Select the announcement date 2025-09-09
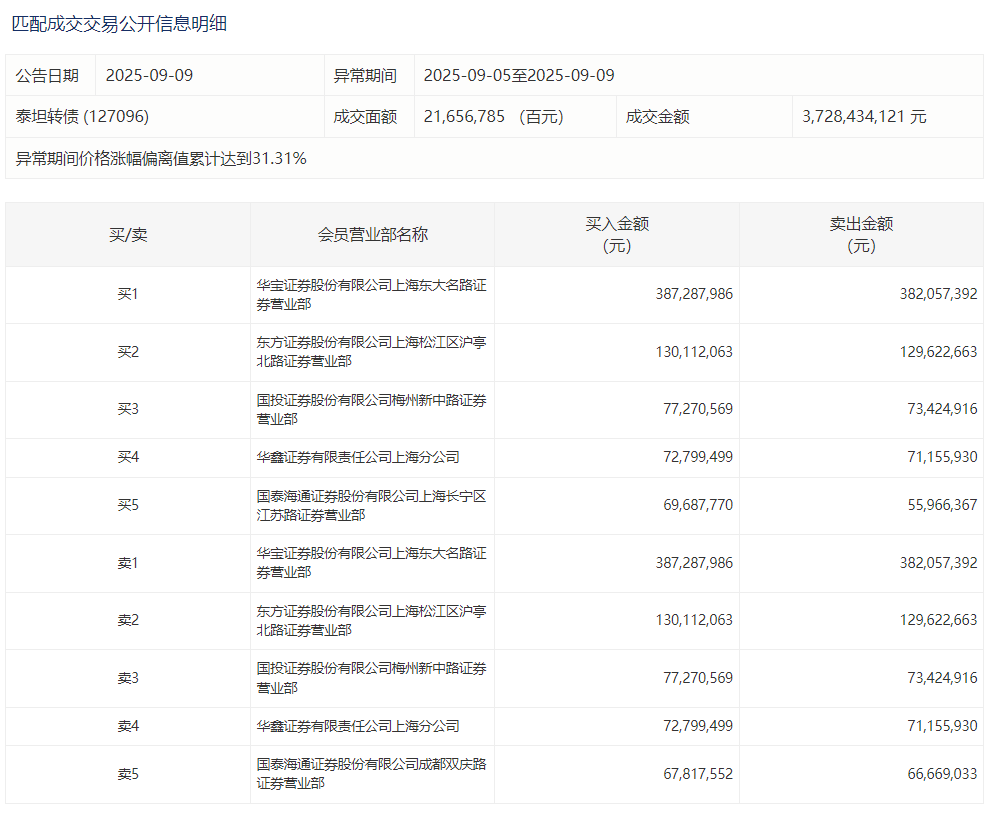Viewport: 990px width, 813px height. pyautogui.click(x=148, y=76)
